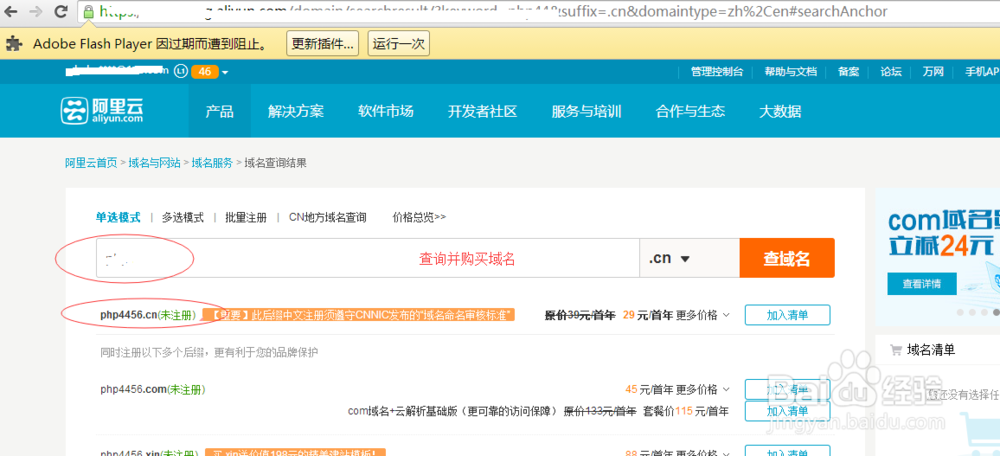Click the L1 level badge icon

pos(180,71)
